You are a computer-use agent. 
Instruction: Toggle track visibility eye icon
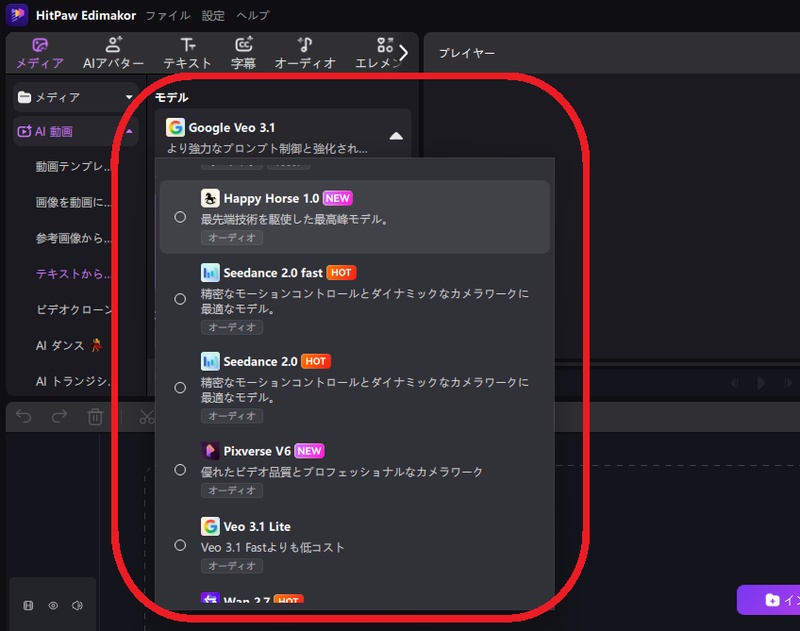click(x=53, y=605)
